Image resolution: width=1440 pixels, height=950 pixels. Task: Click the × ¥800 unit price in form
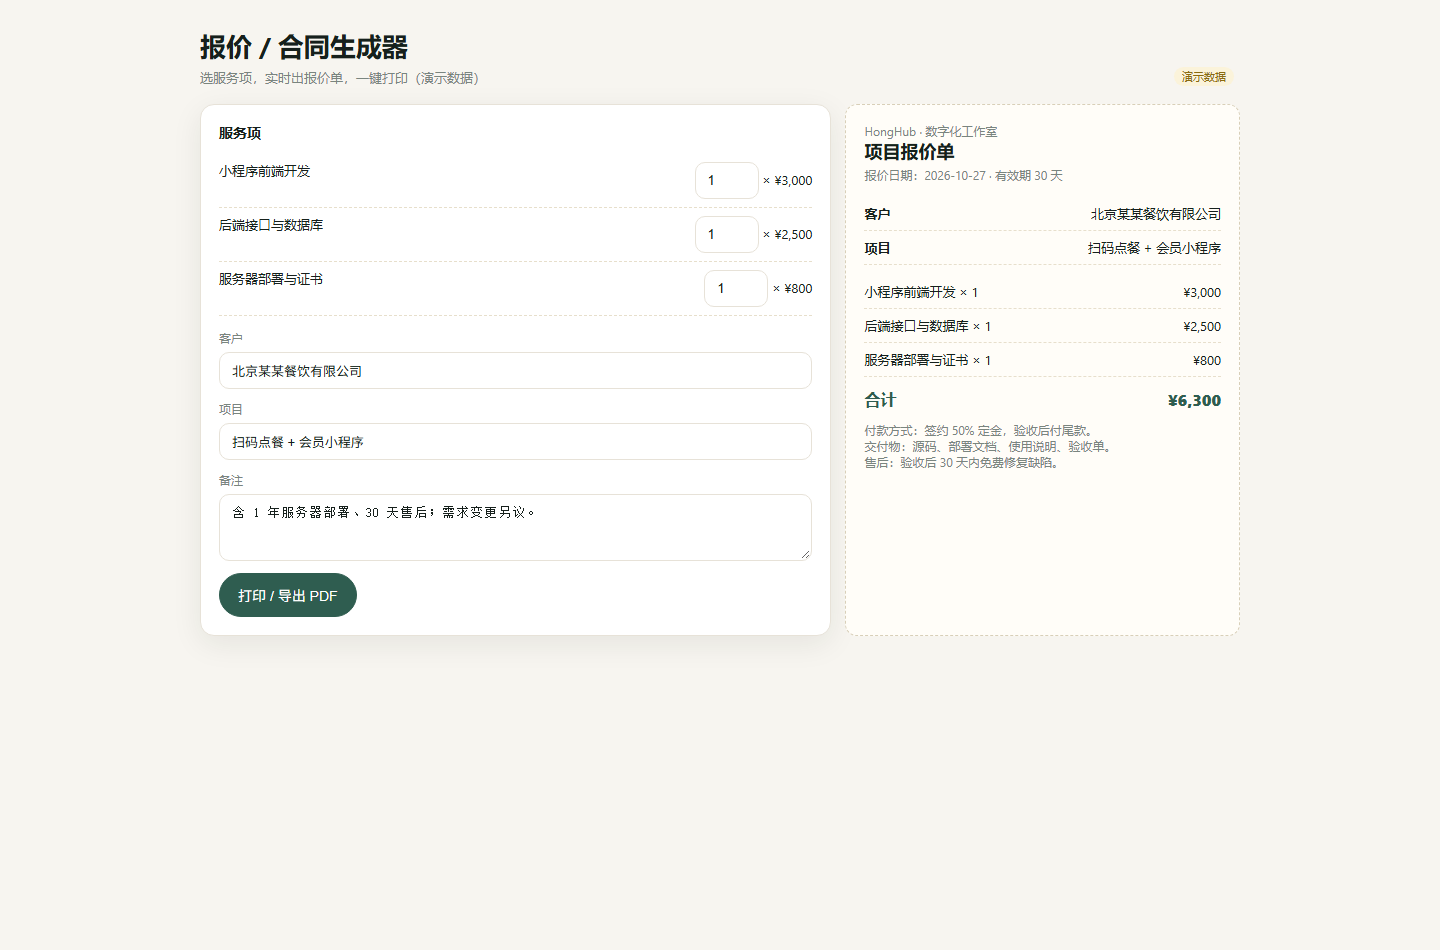(793, 289)
